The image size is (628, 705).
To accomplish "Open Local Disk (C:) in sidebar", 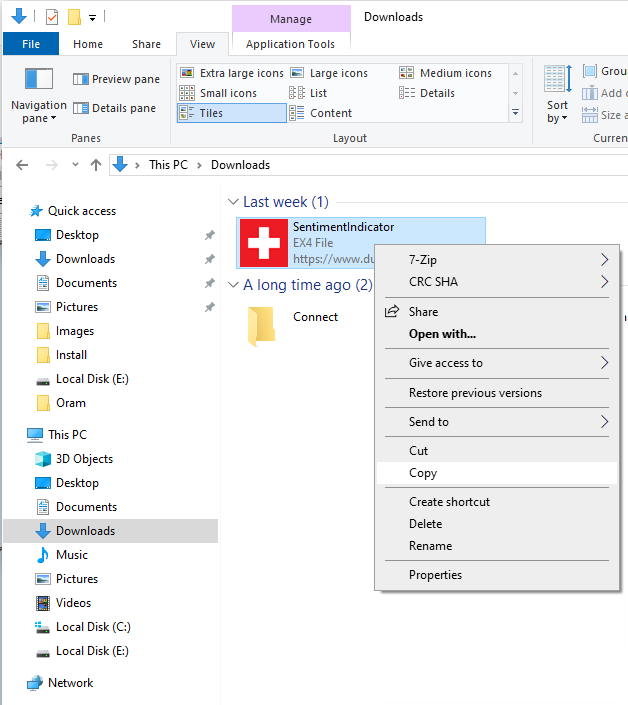I will click(x=83, y=627).
